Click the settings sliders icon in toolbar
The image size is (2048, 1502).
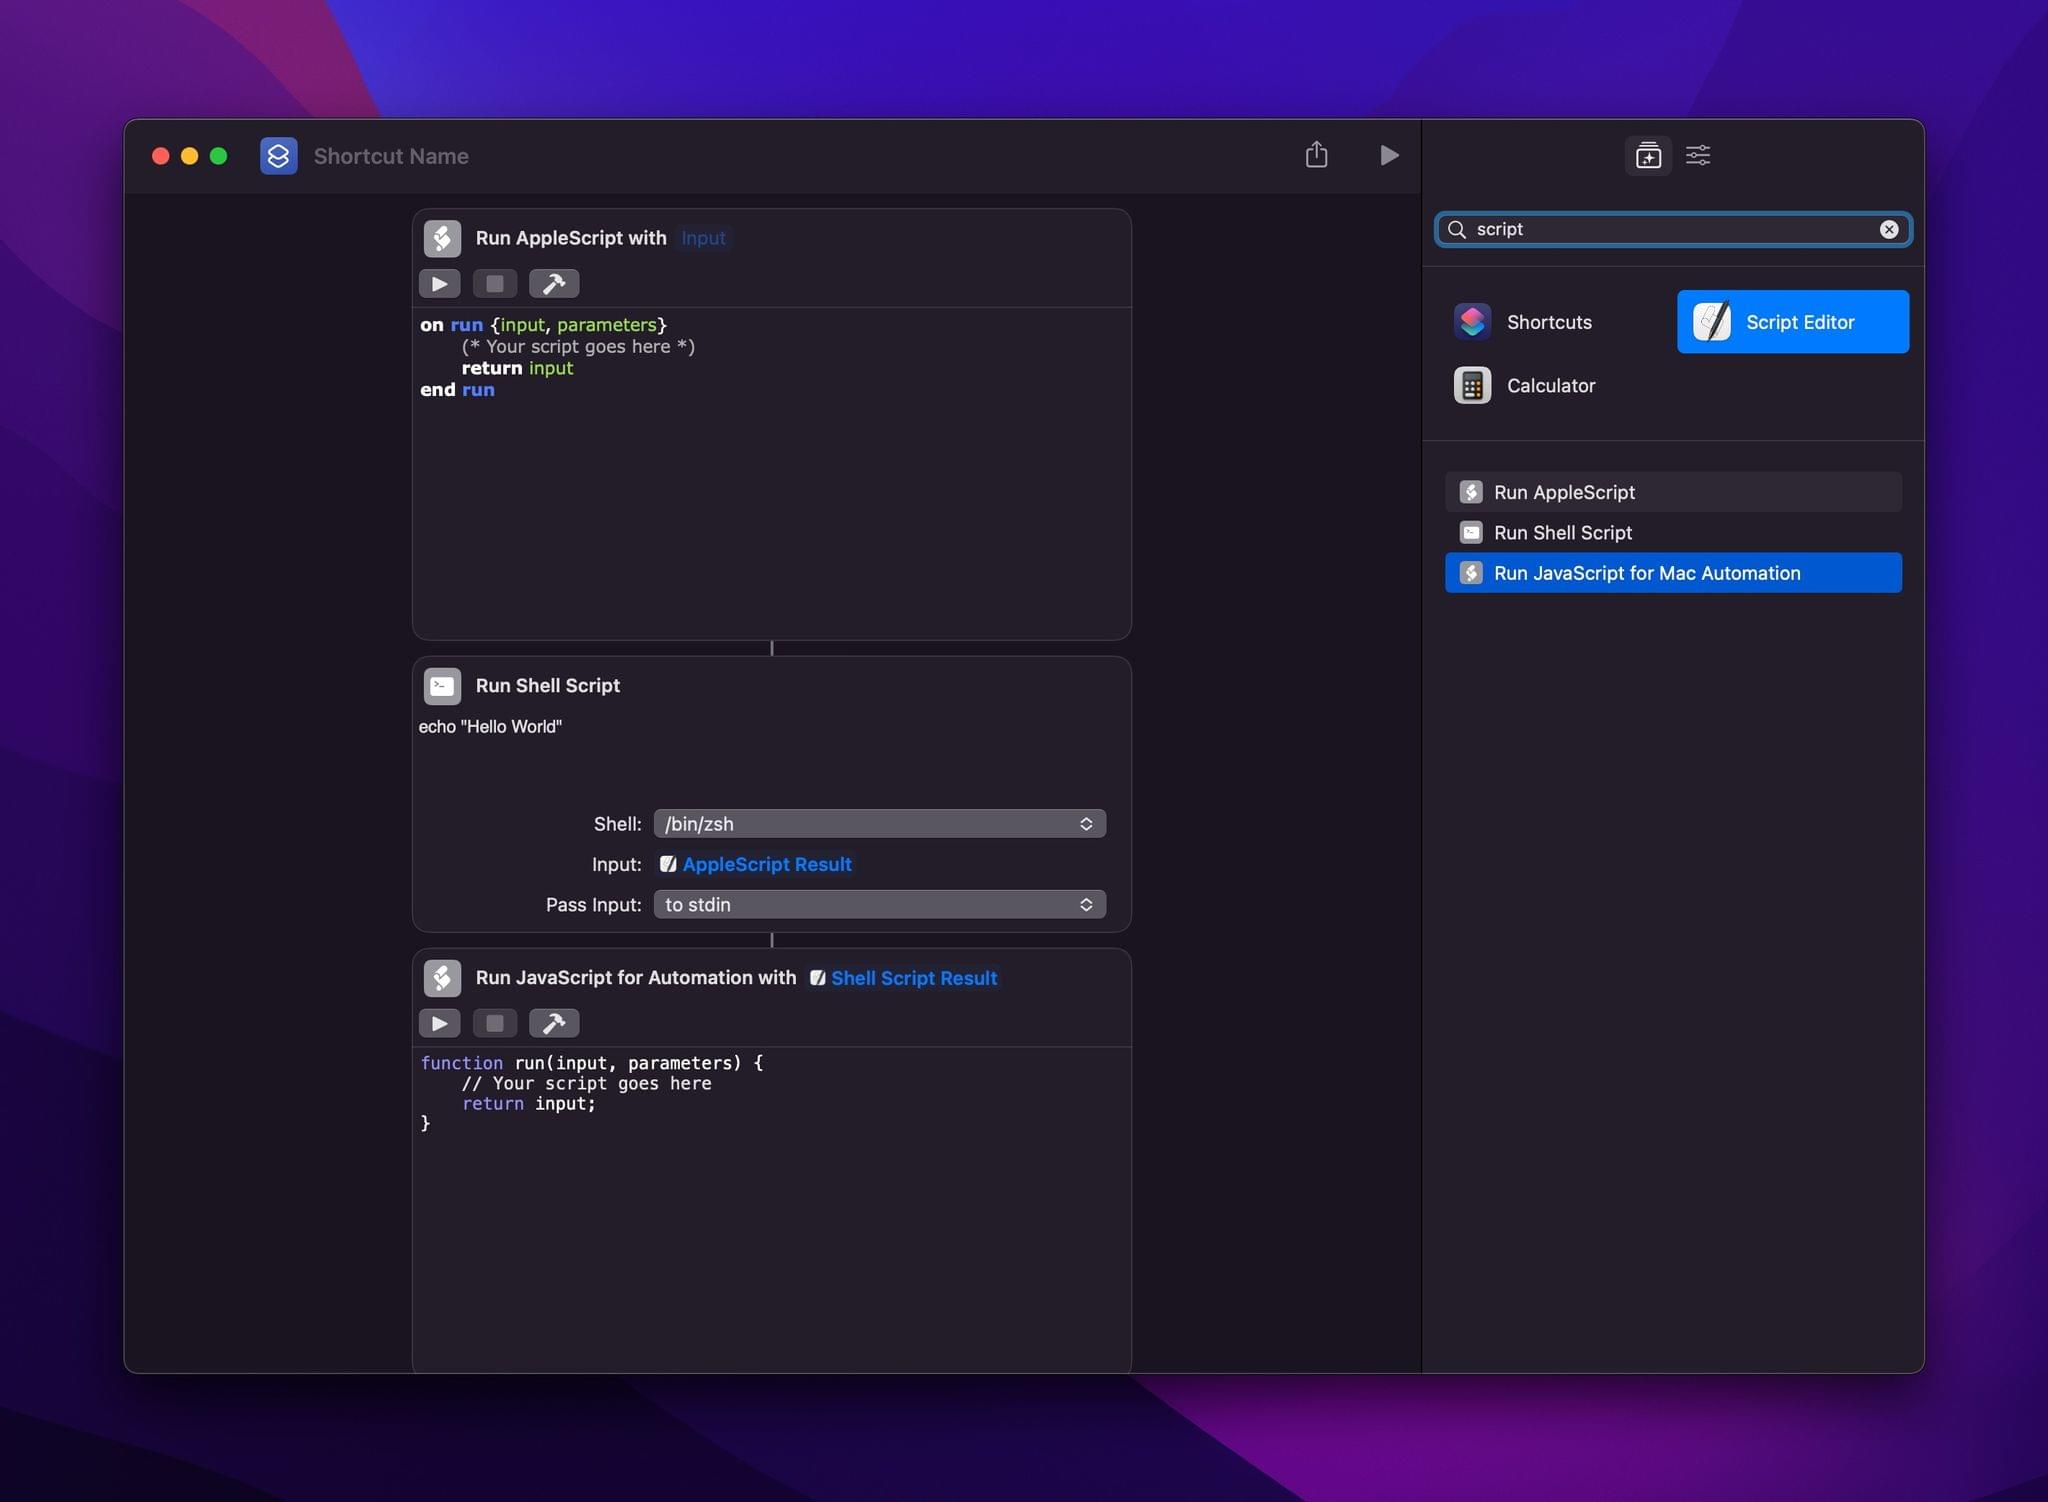coord(1698,154)
